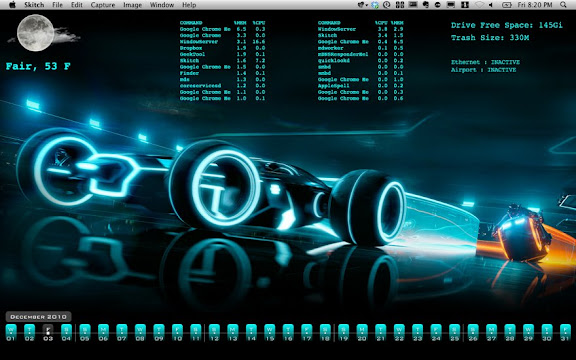Open the Window menu

[162, 5]
